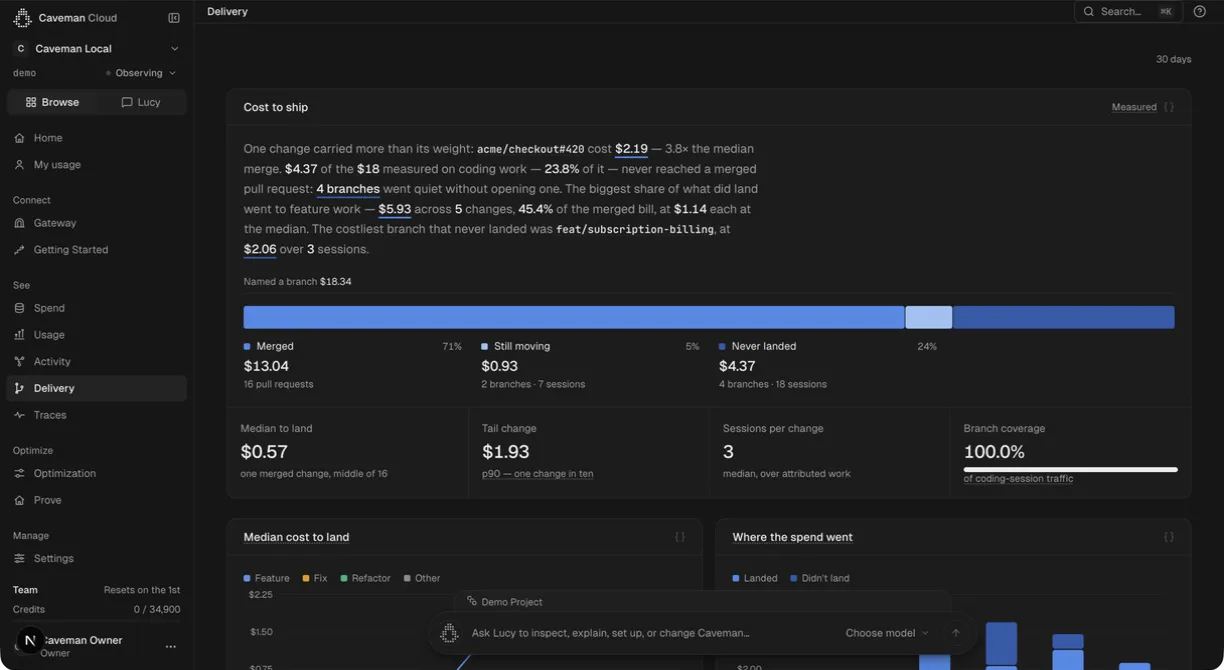Click the 4 branches link
Screen dimensions: 1224x670
coord(348,189)
